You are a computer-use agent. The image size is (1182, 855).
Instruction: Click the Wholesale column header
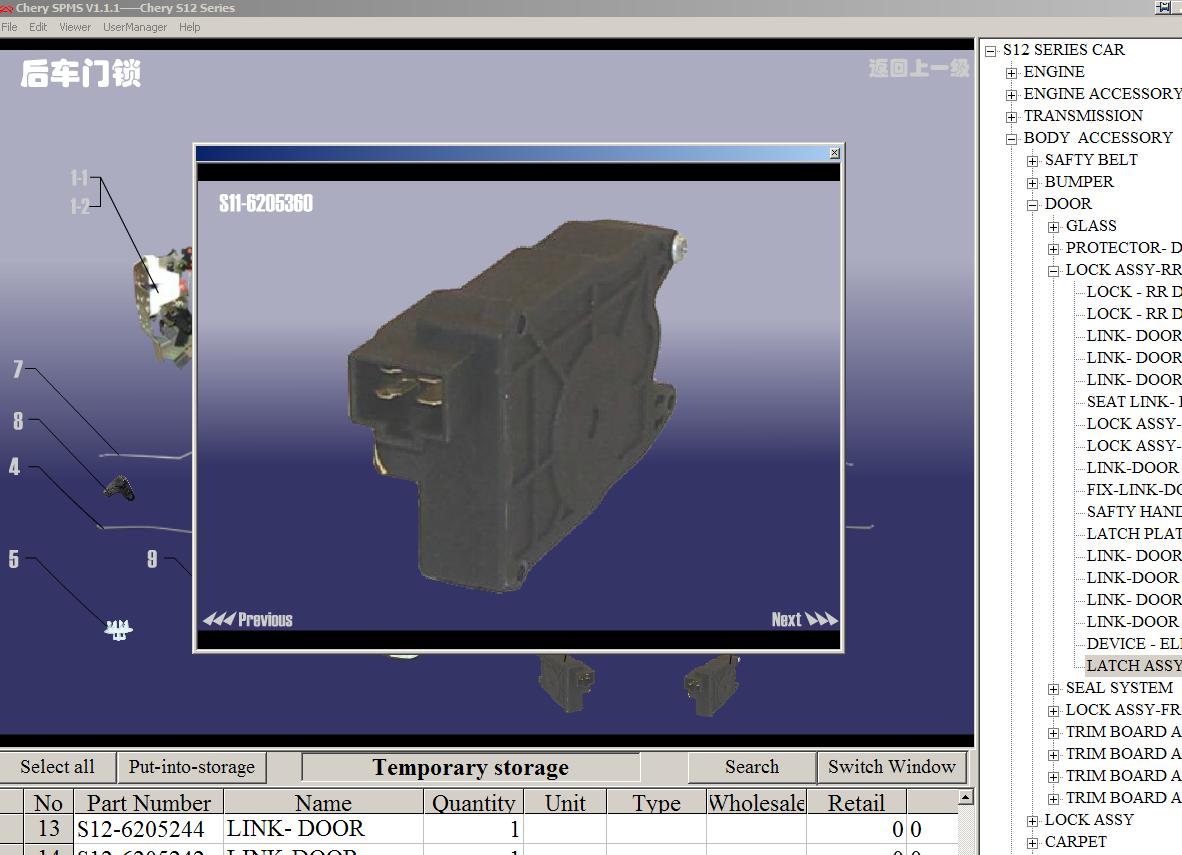756,803
